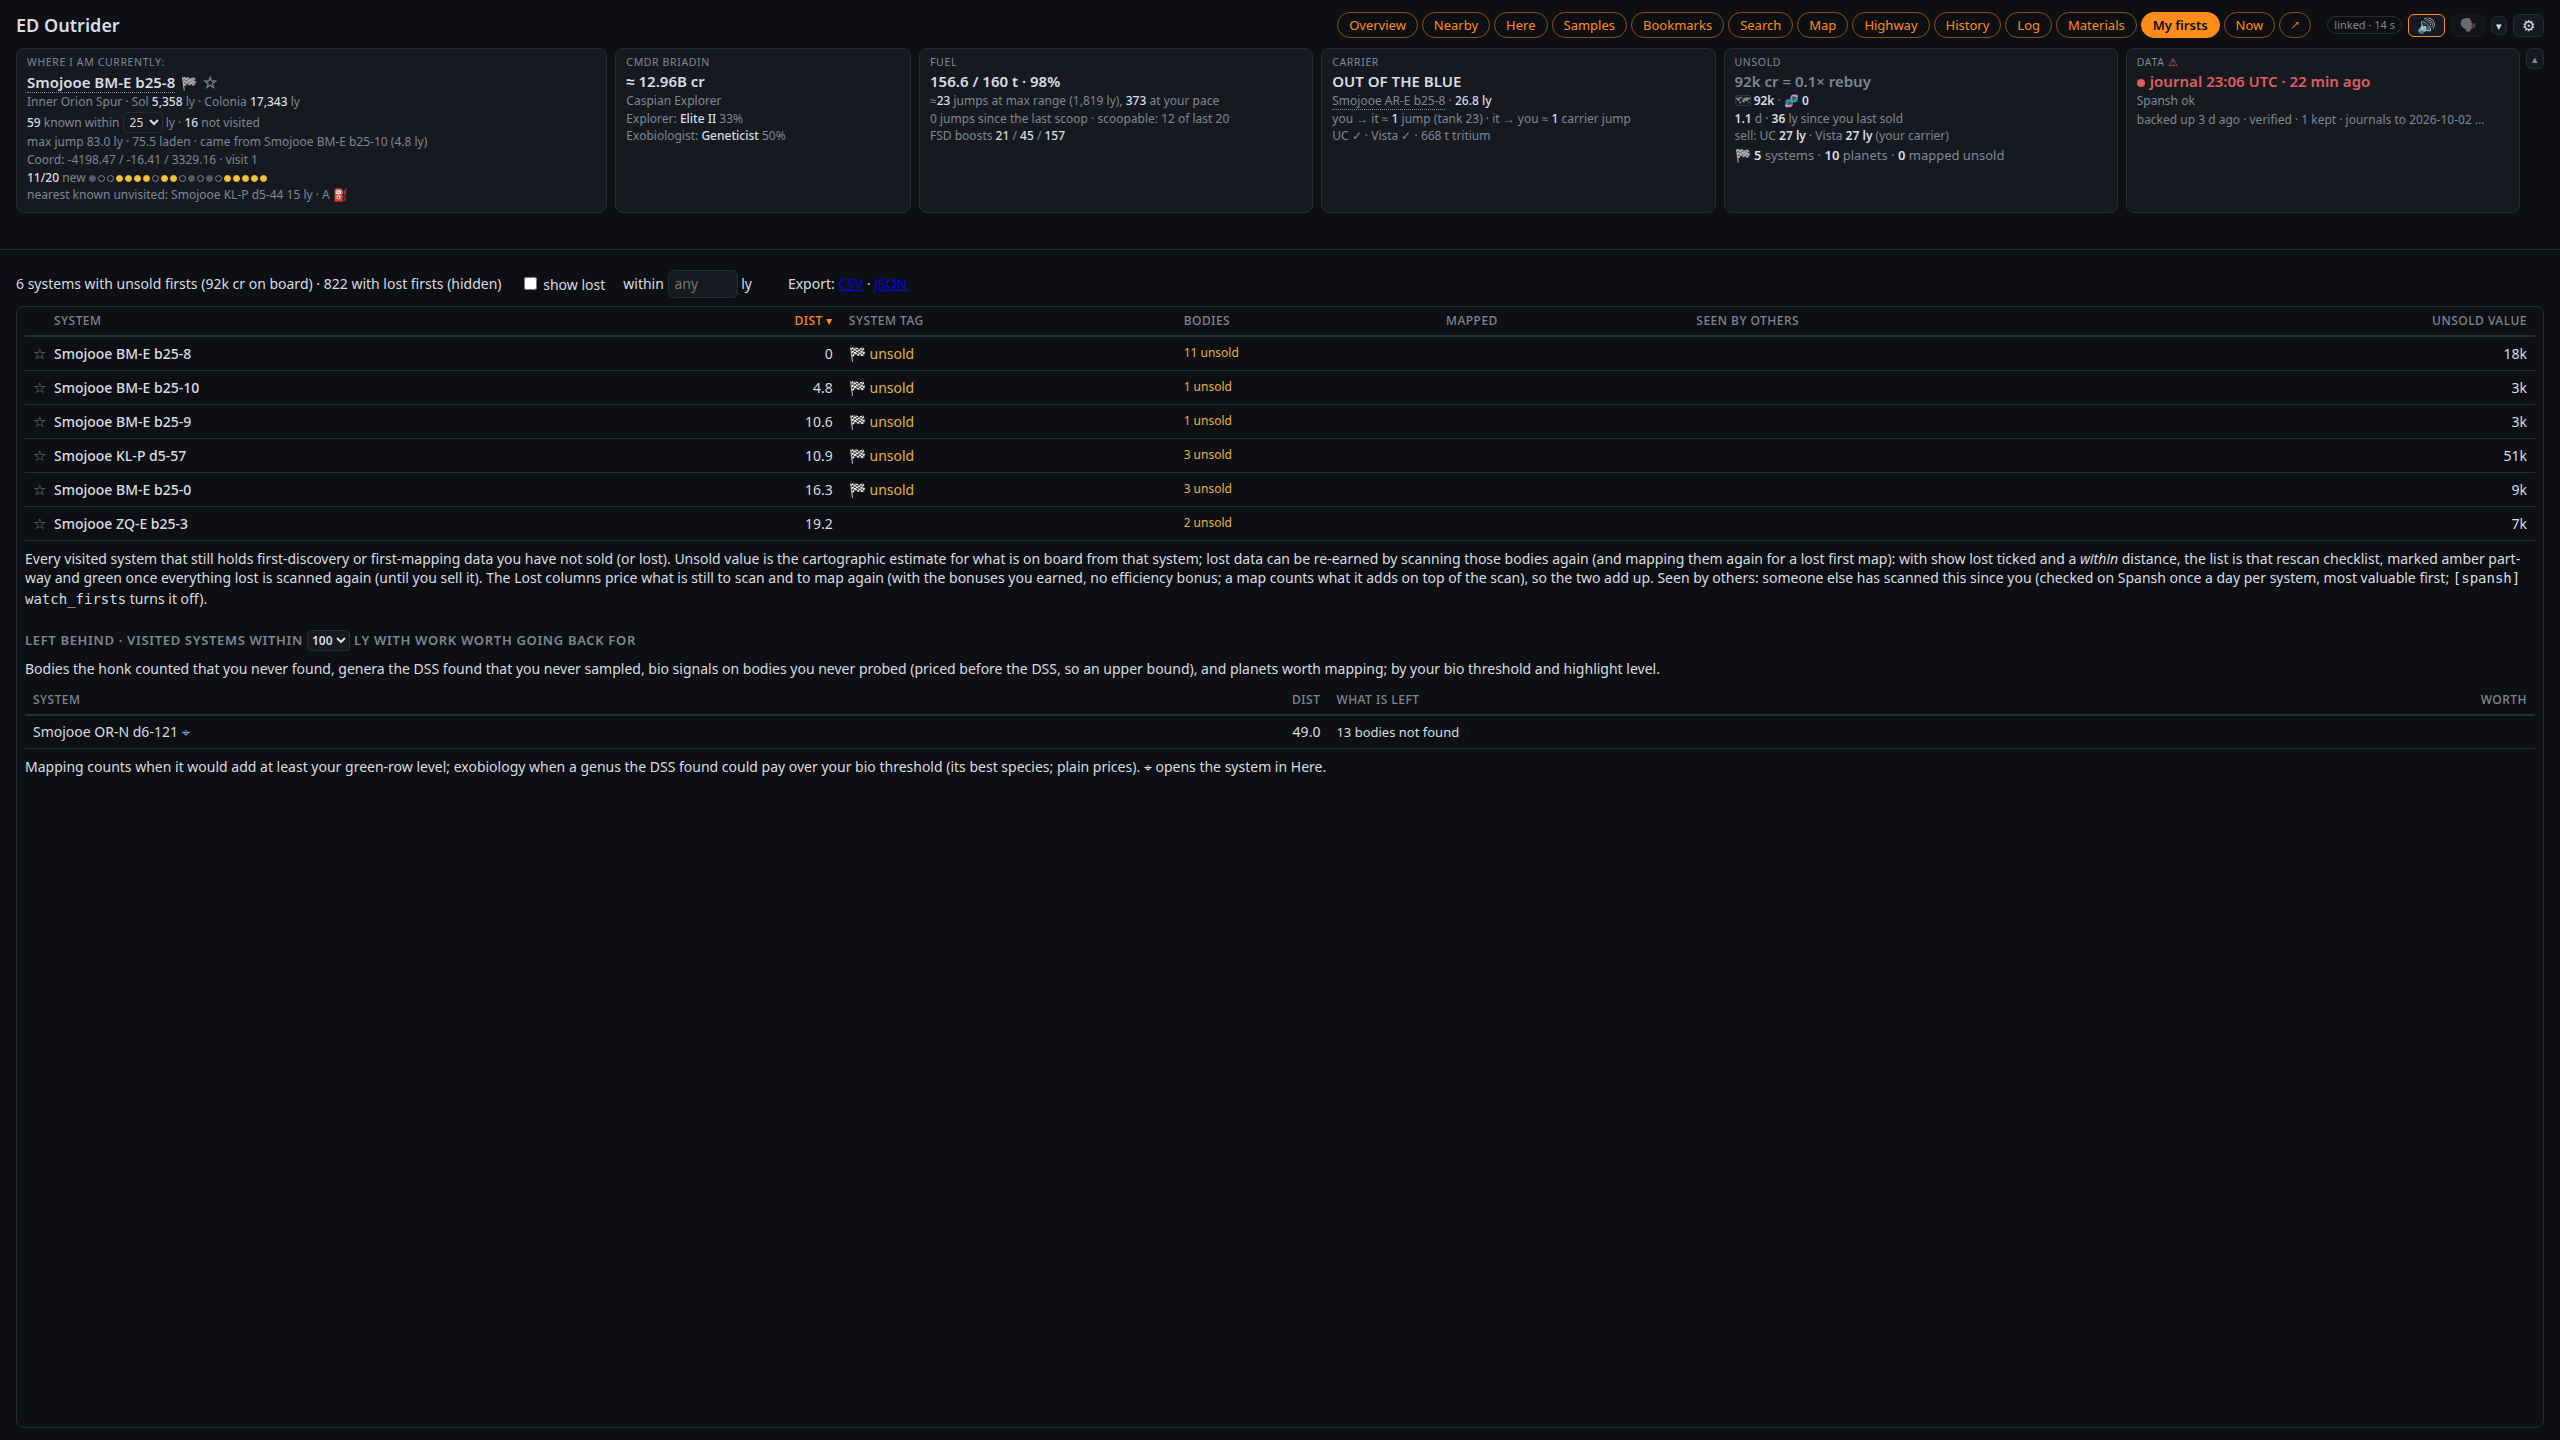Click carrier location Smojooe AR-E b25-8

coord(1388,101)
